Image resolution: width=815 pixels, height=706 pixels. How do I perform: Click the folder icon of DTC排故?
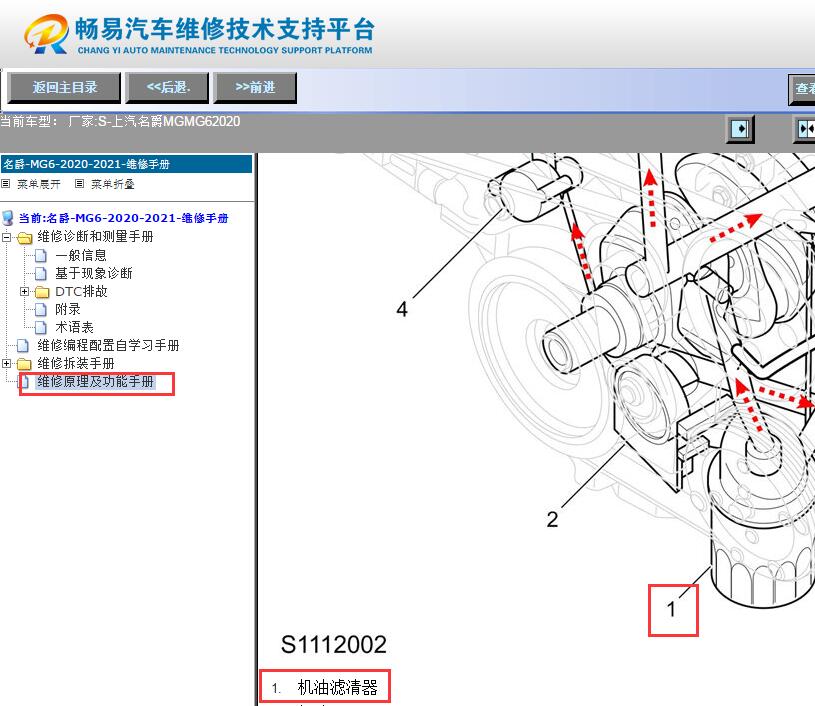point(42,292)
